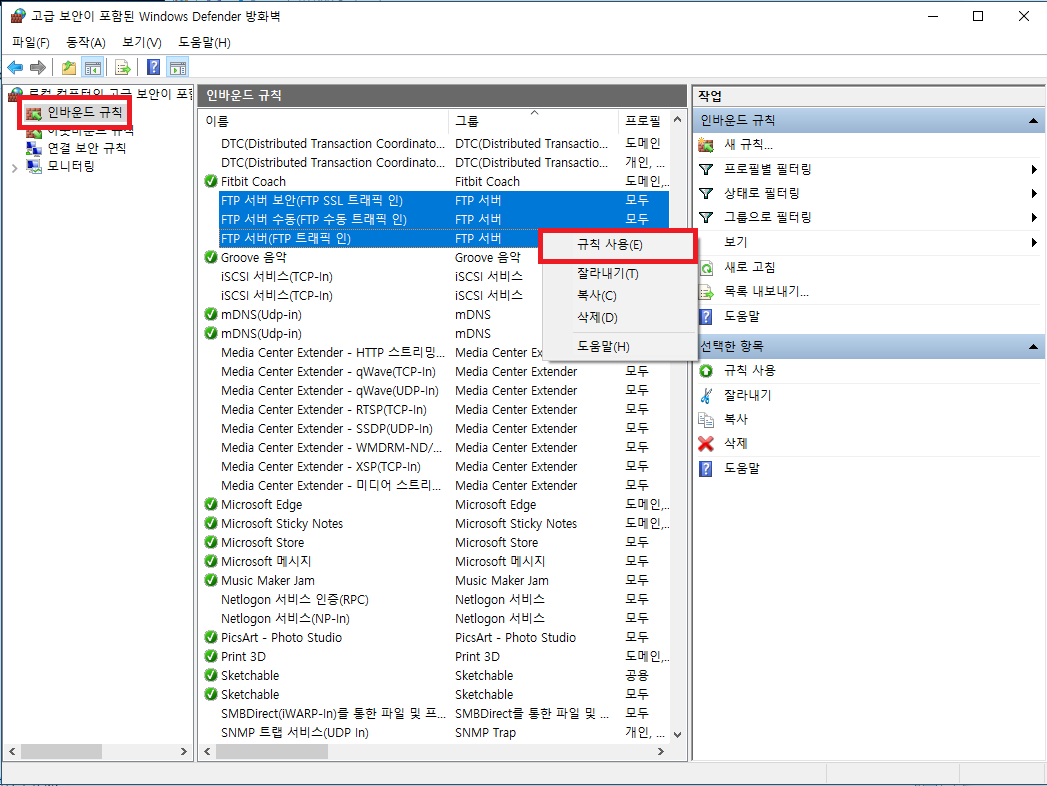The width and height of the screenshot is (1047, 786).
Task: Click the rule list vertical scroll up arrow
Action: tap(678, 120)
